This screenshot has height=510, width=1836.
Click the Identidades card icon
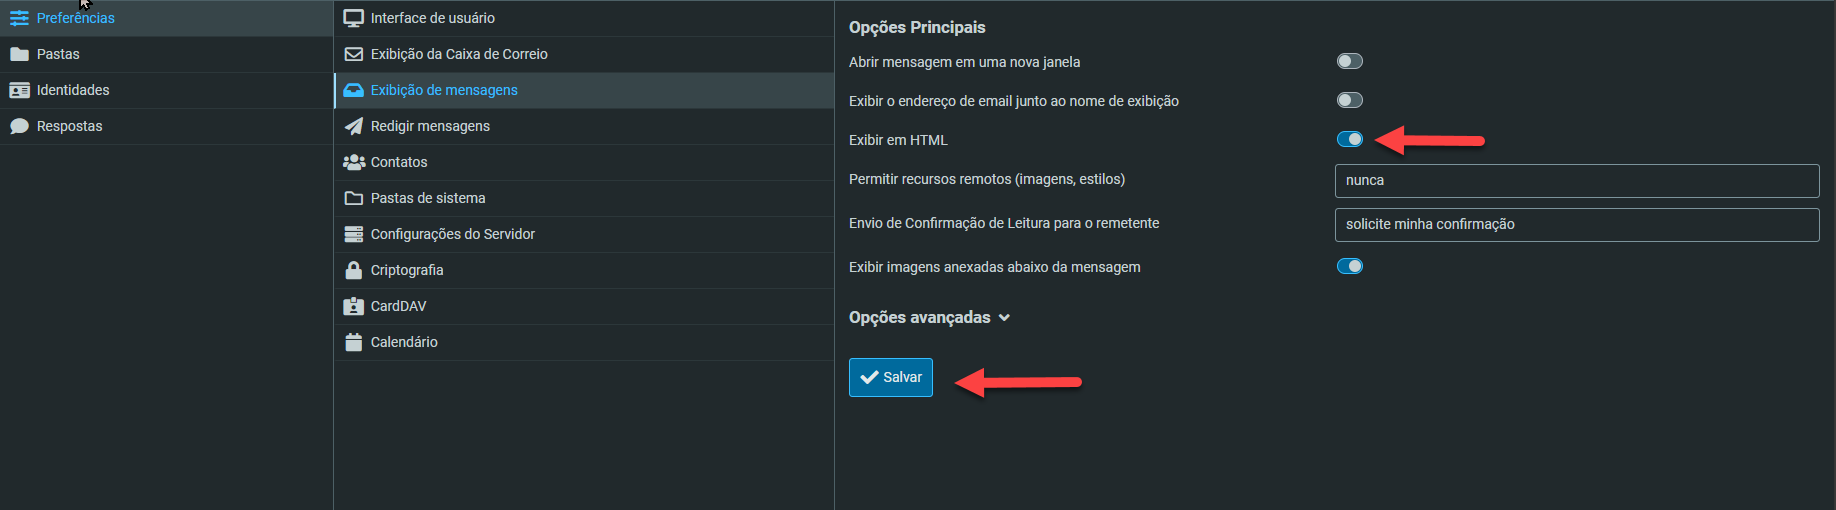[x=19, y=90]
